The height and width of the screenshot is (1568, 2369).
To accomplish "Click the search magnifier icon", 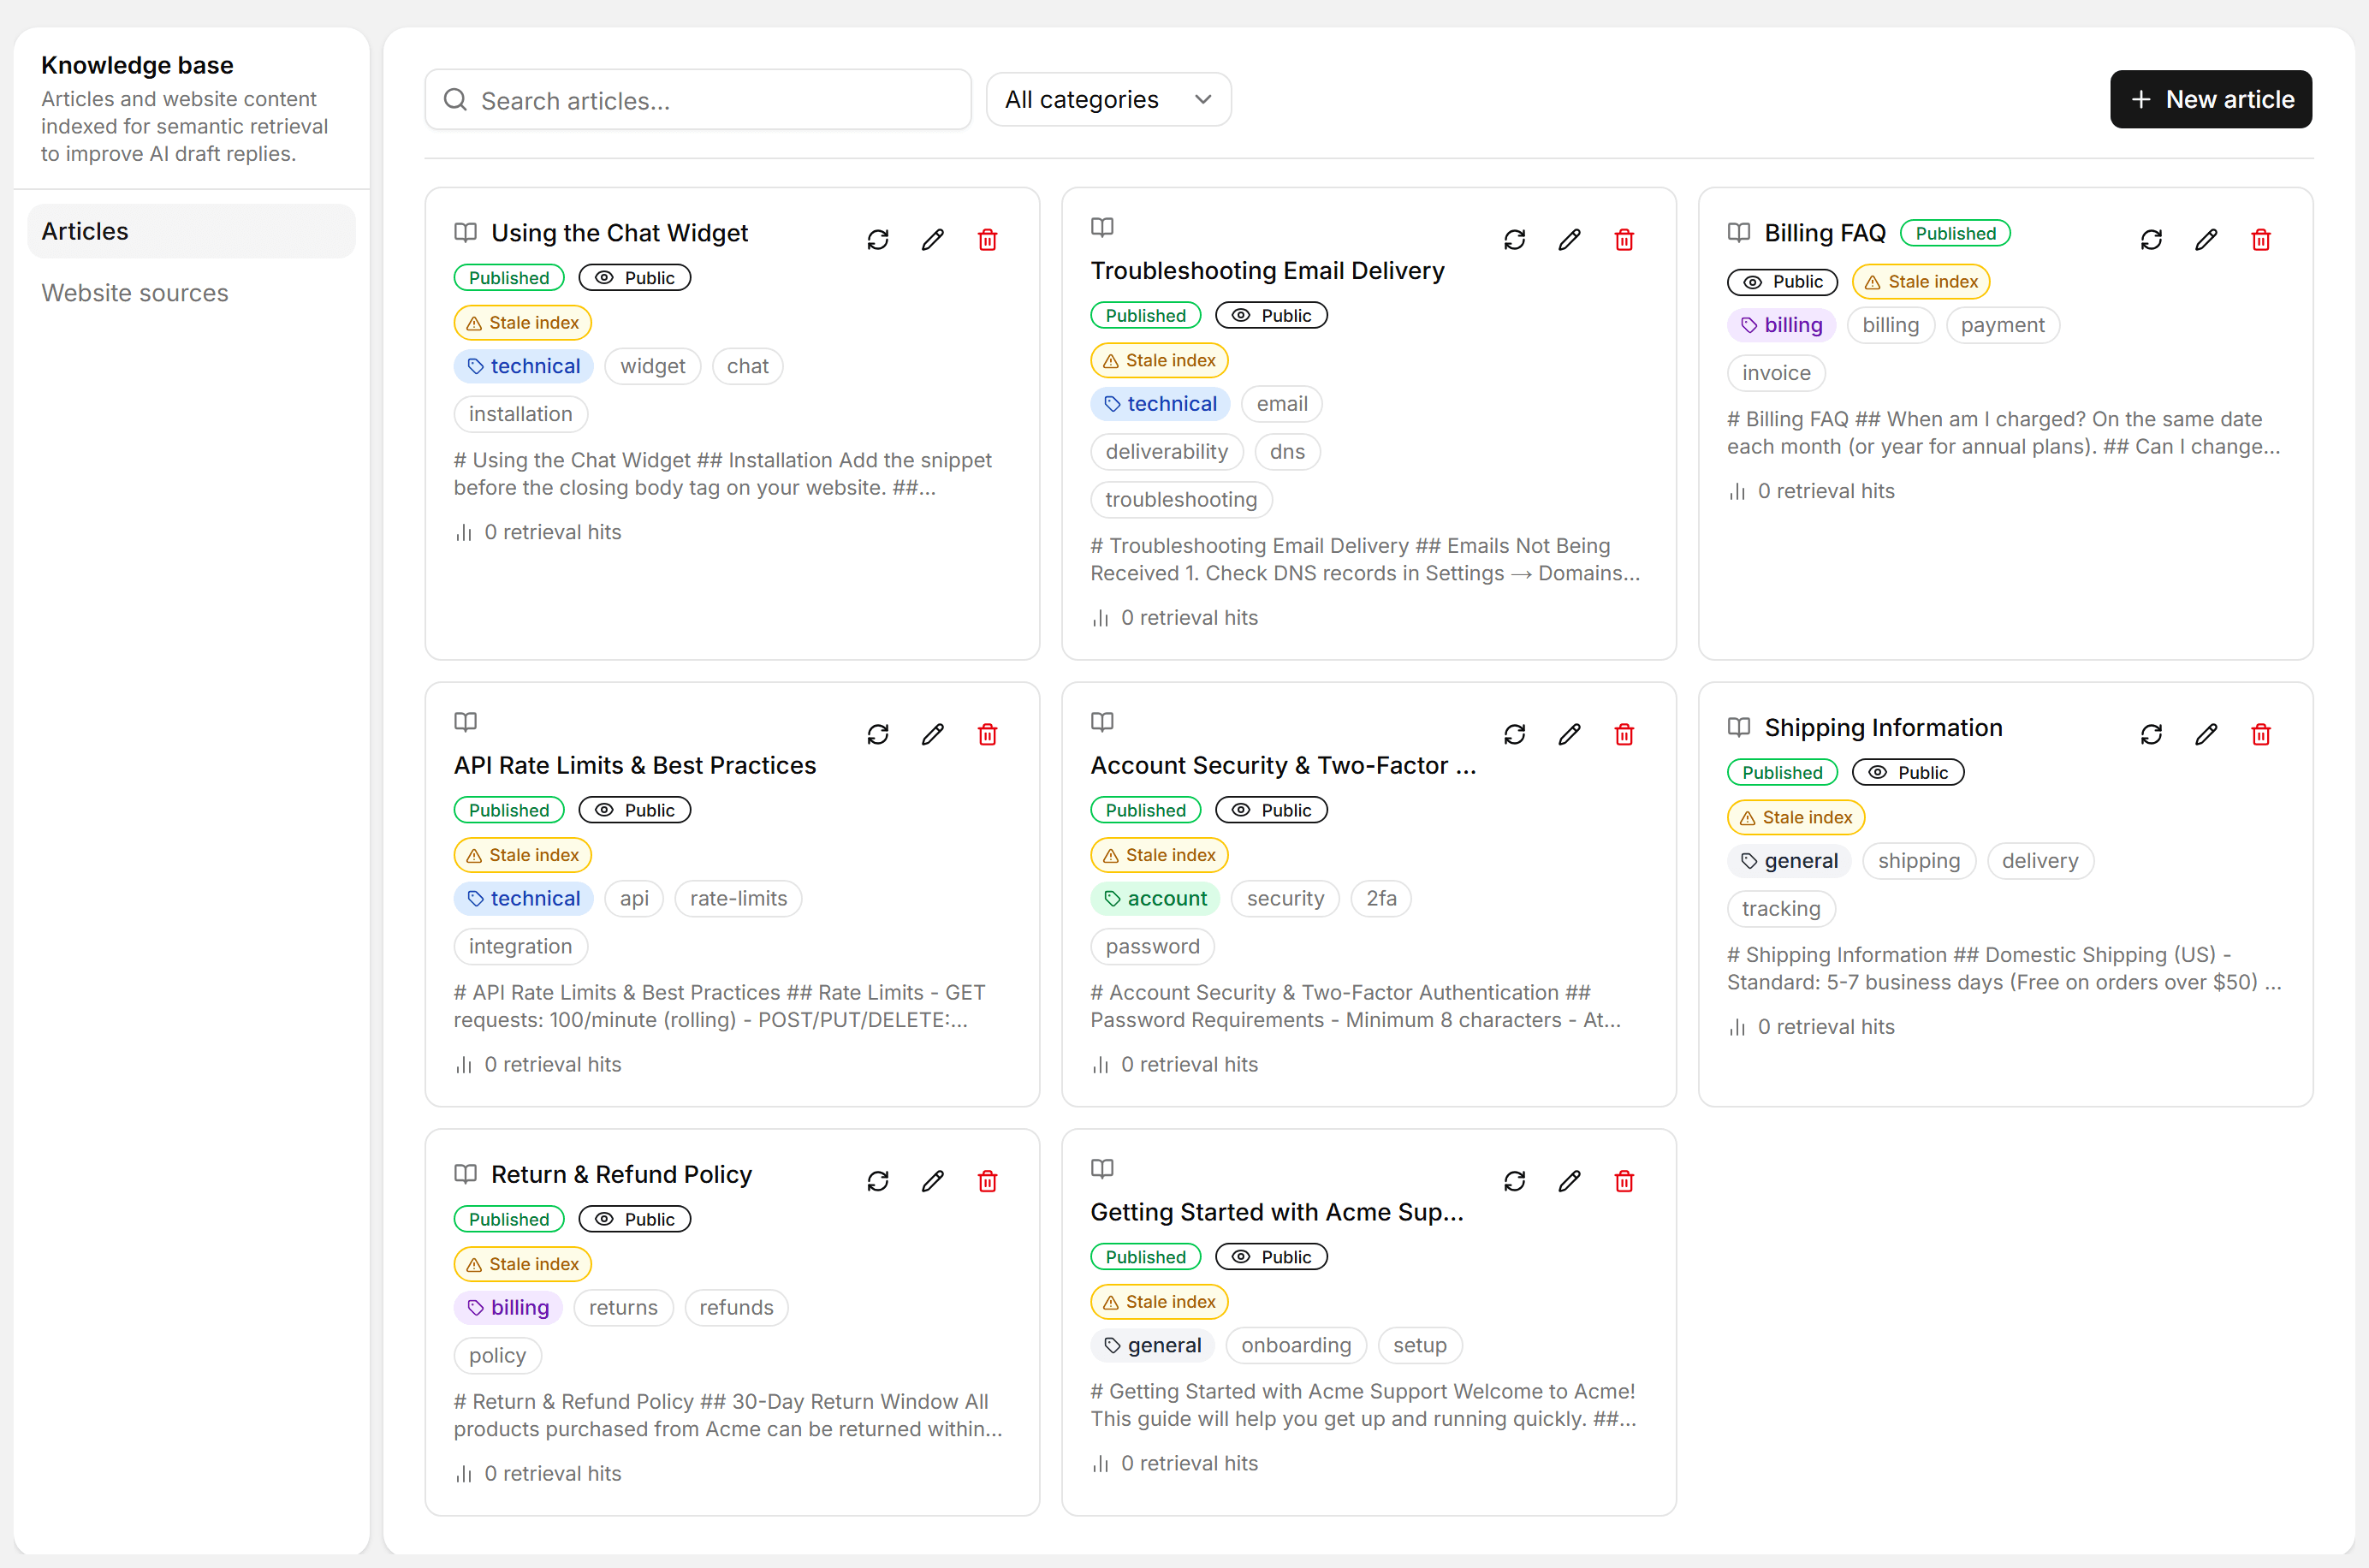I will tap(456, 100).
